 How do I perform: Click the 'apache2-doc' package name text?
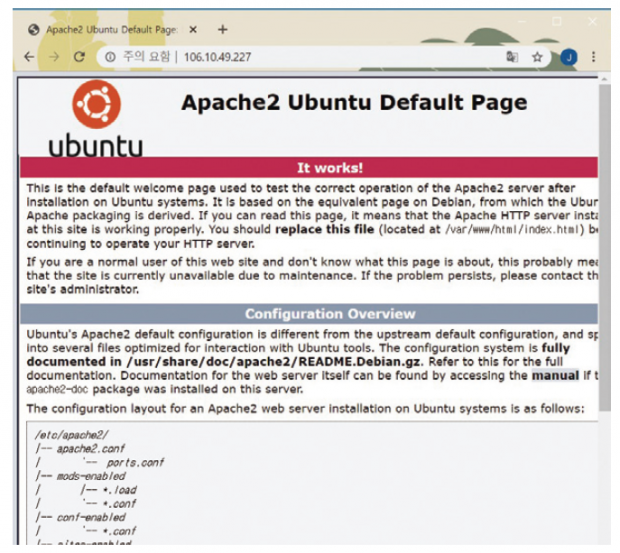click(57, 389)
